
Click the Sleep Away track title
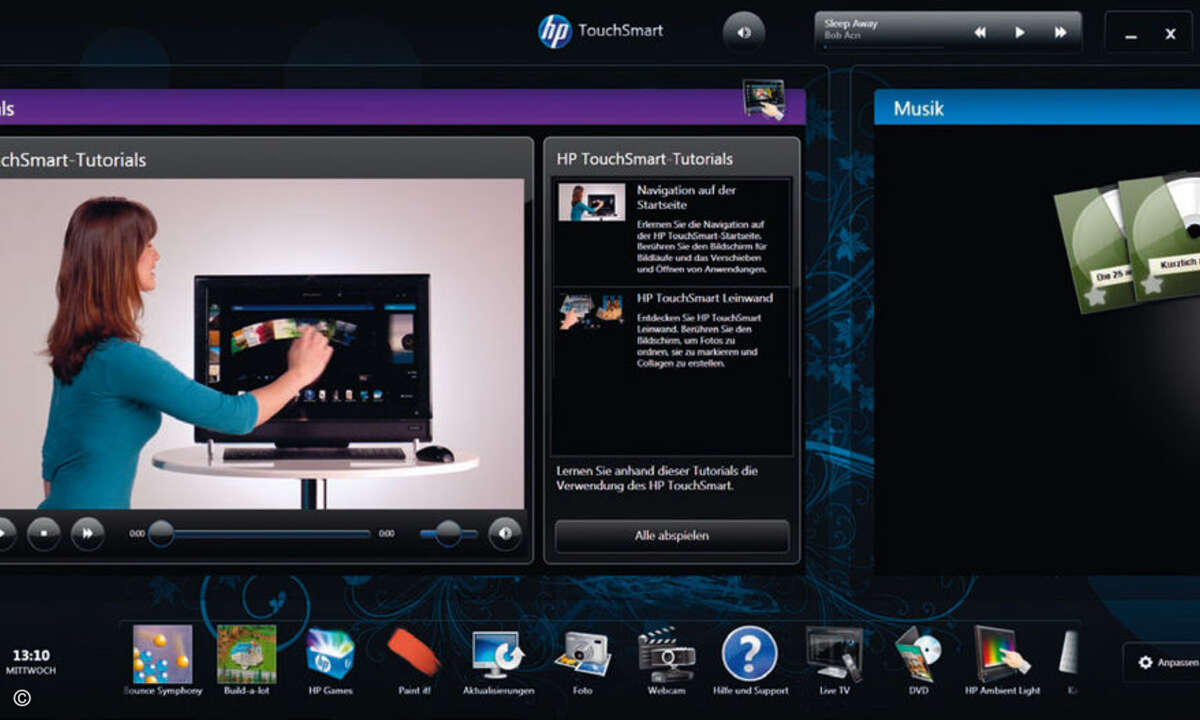click(851, 22)
